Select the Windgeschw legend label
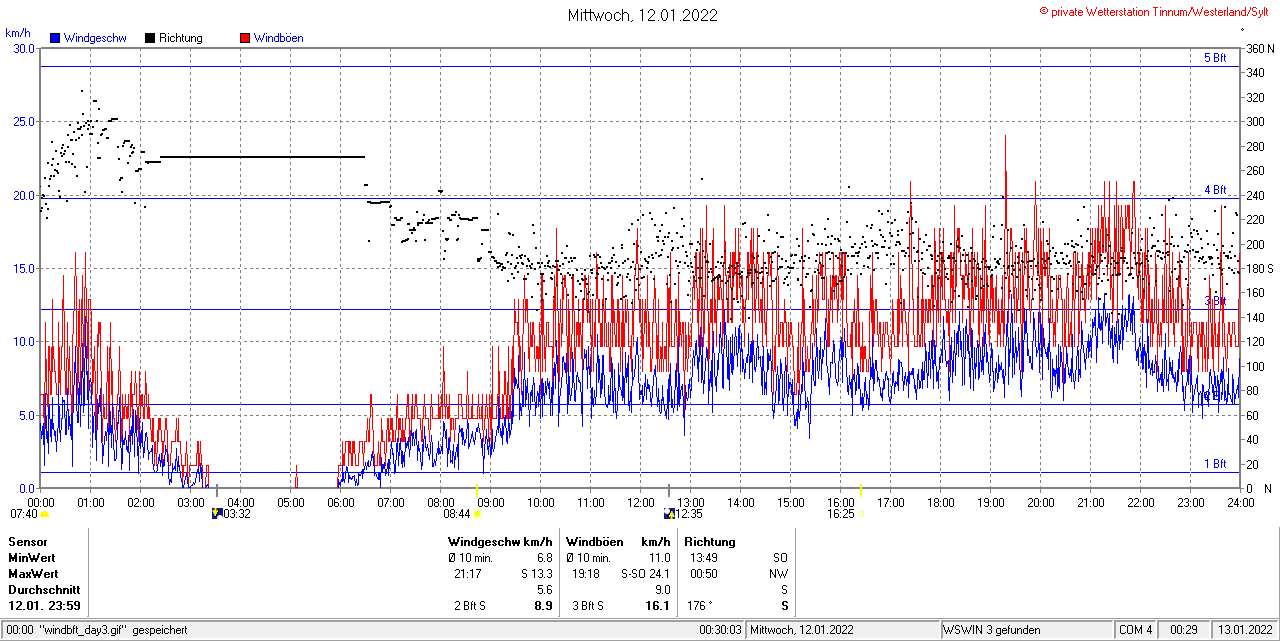This screenshot has height=641, width=1280. click(x=95, y=38)
